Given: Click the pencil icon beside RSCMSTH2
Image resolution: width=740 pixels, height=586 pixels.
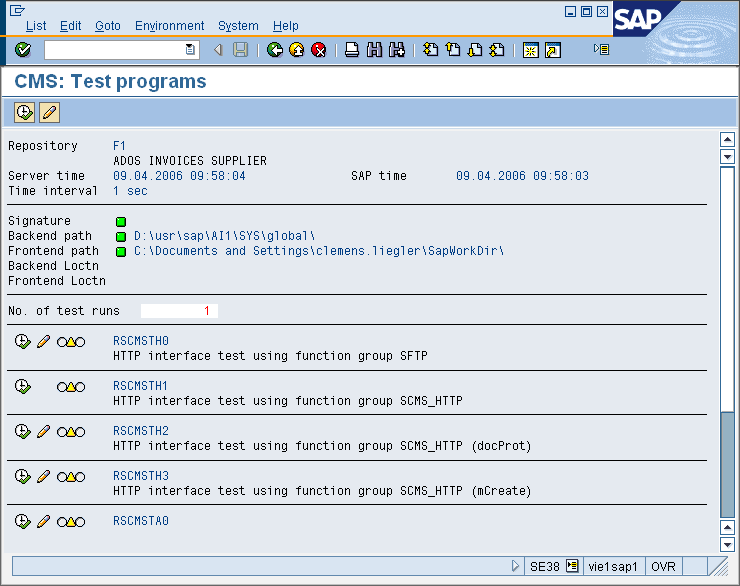Looking at the screenshot, I should 43,432.
